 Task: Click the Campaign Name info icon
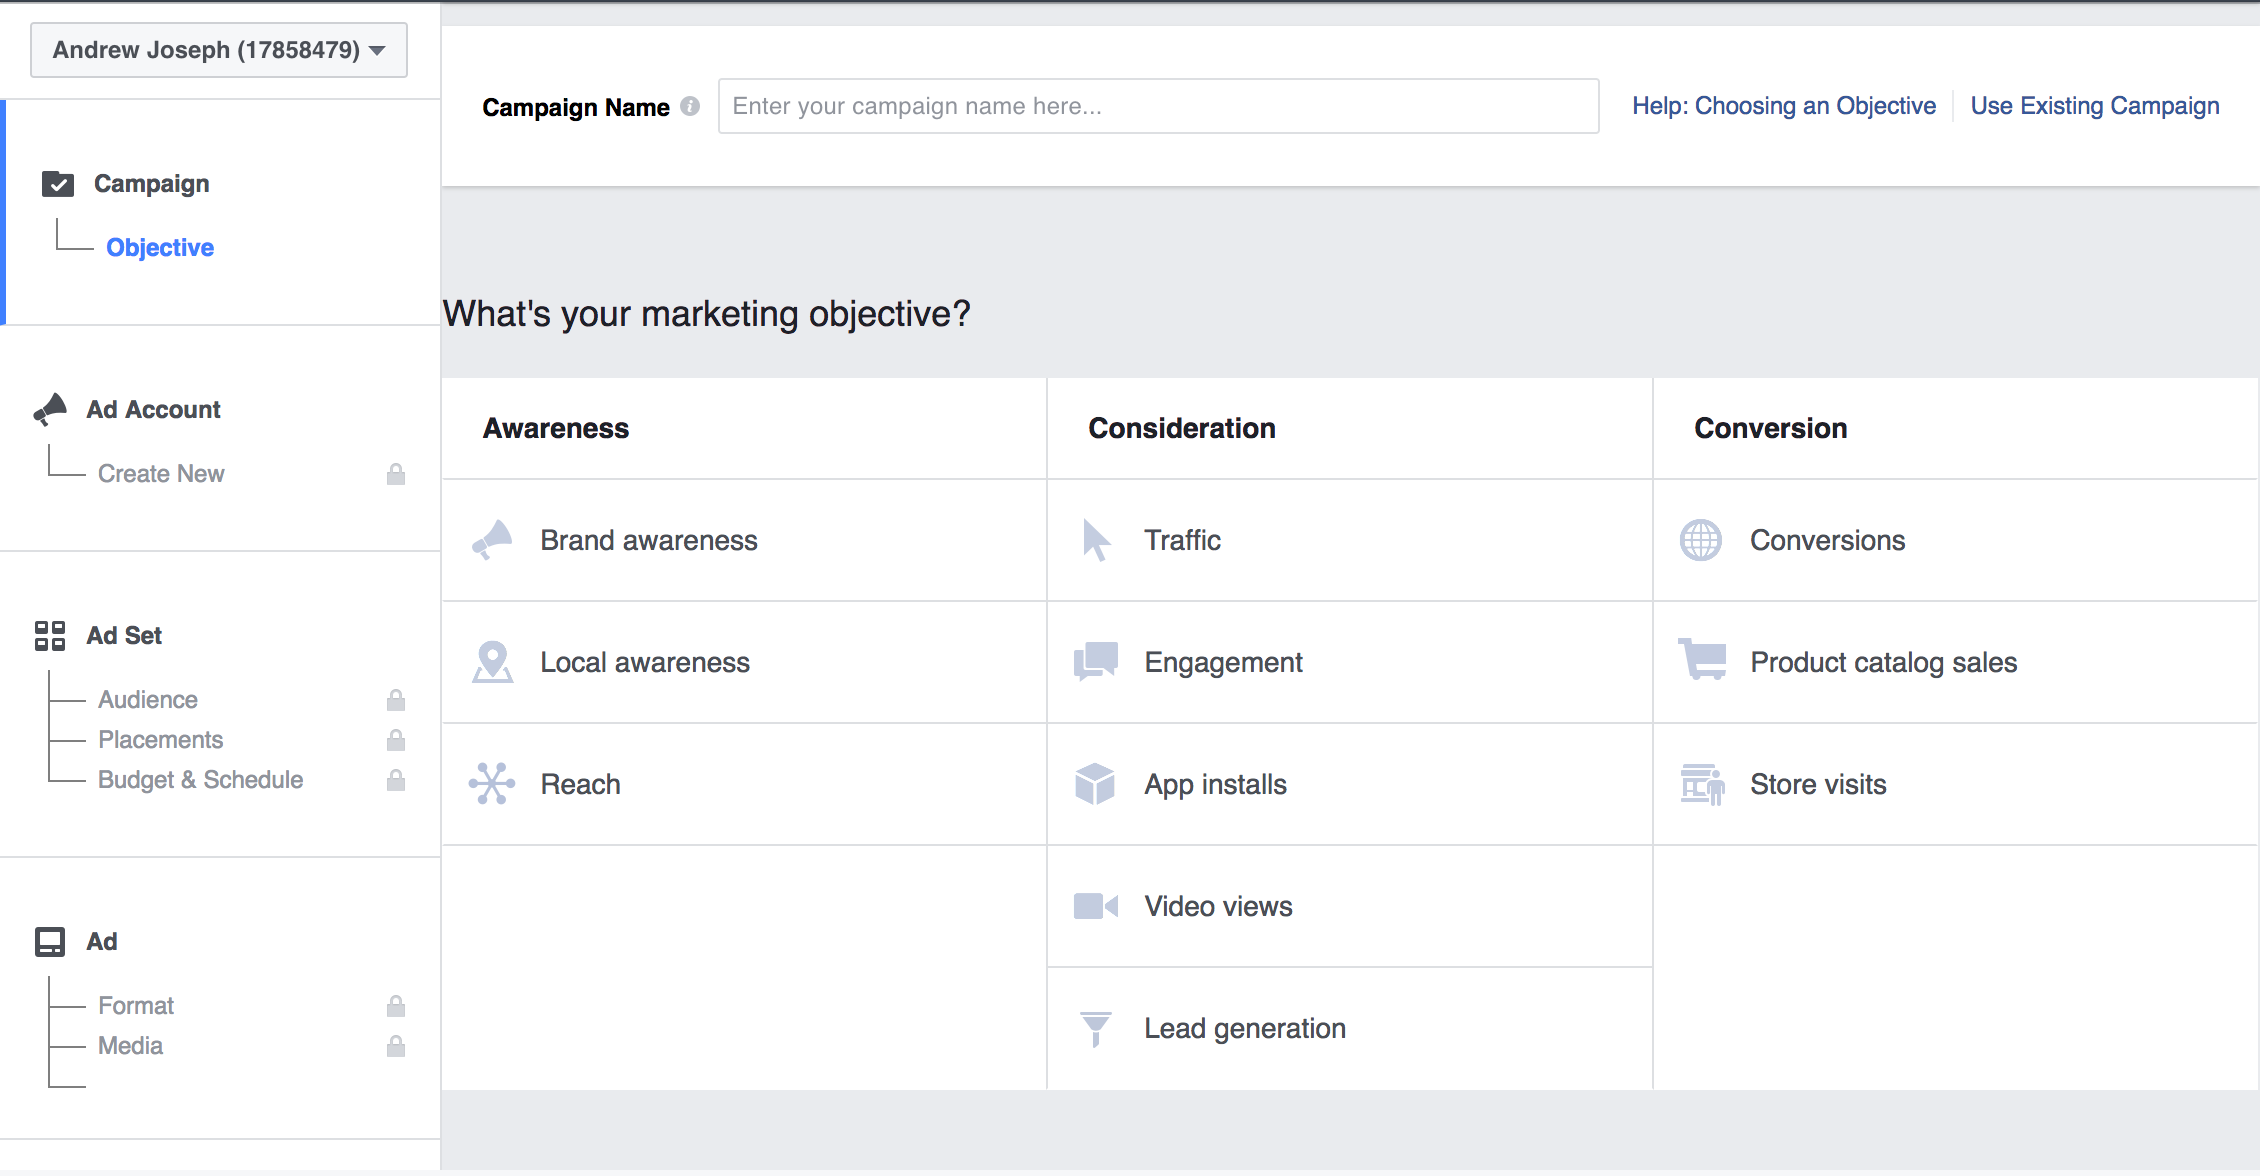click(690, 106)
